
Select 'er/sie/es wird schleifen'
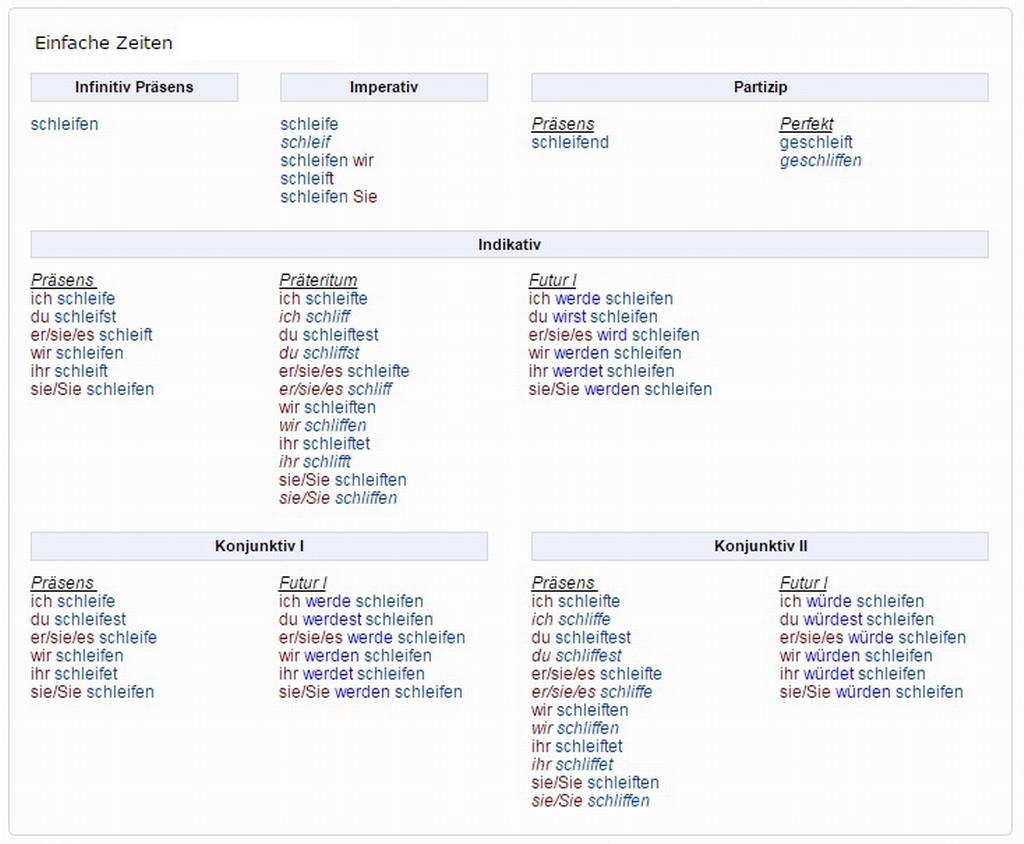(x=614, y=335)
